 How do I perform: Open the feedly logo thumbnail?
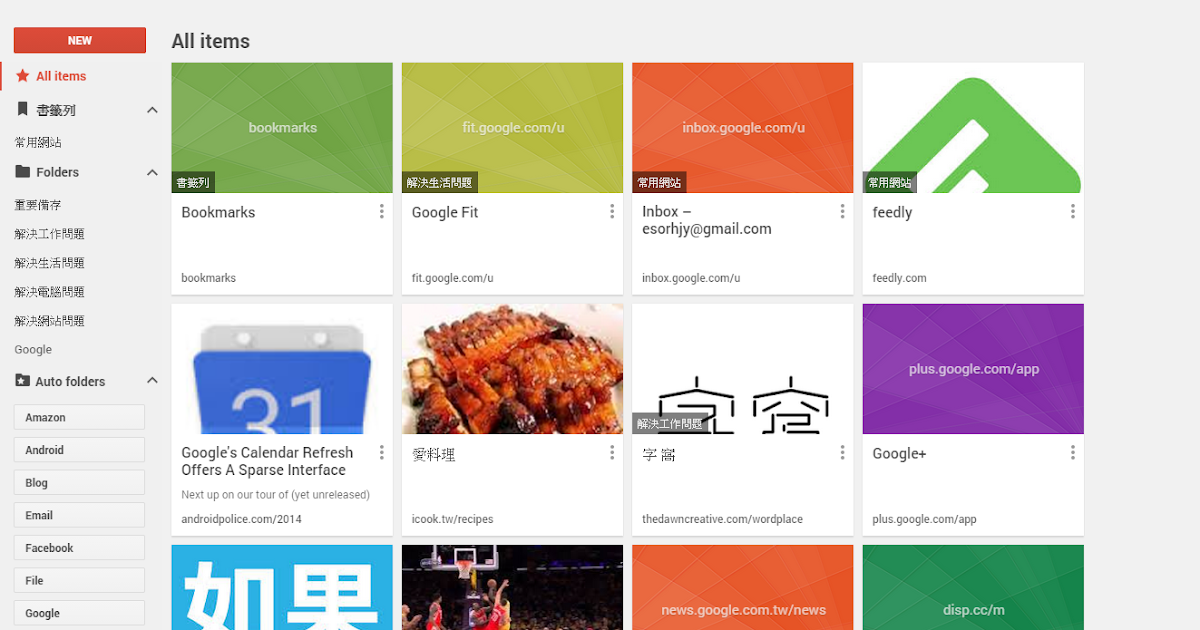tap(973, 128)
